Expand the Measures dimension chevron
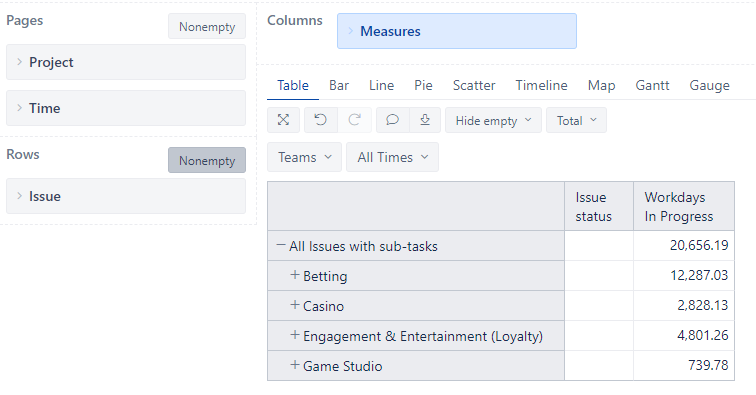756x395 pixels. coord(351,31)
